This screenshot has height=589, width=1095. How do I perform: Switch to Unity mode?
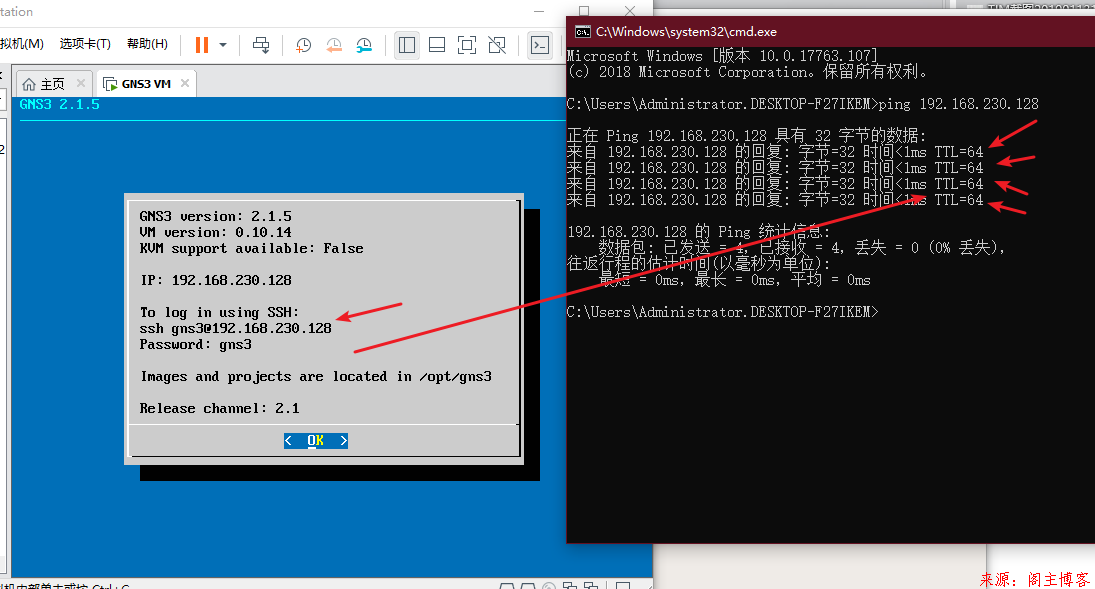tap(497, 45)
